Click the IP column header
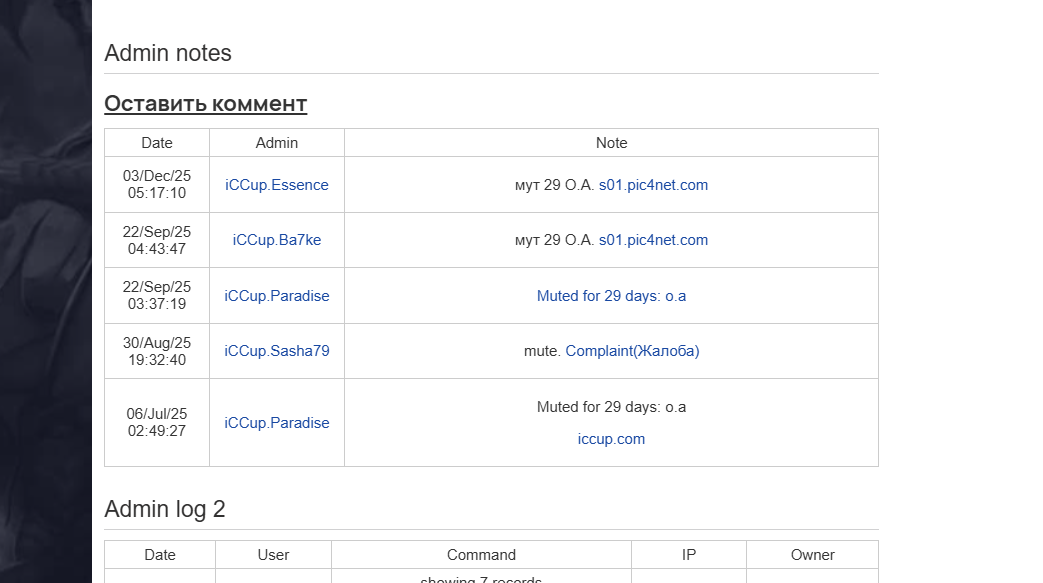Screen dimensions: 1043x583 688,555
